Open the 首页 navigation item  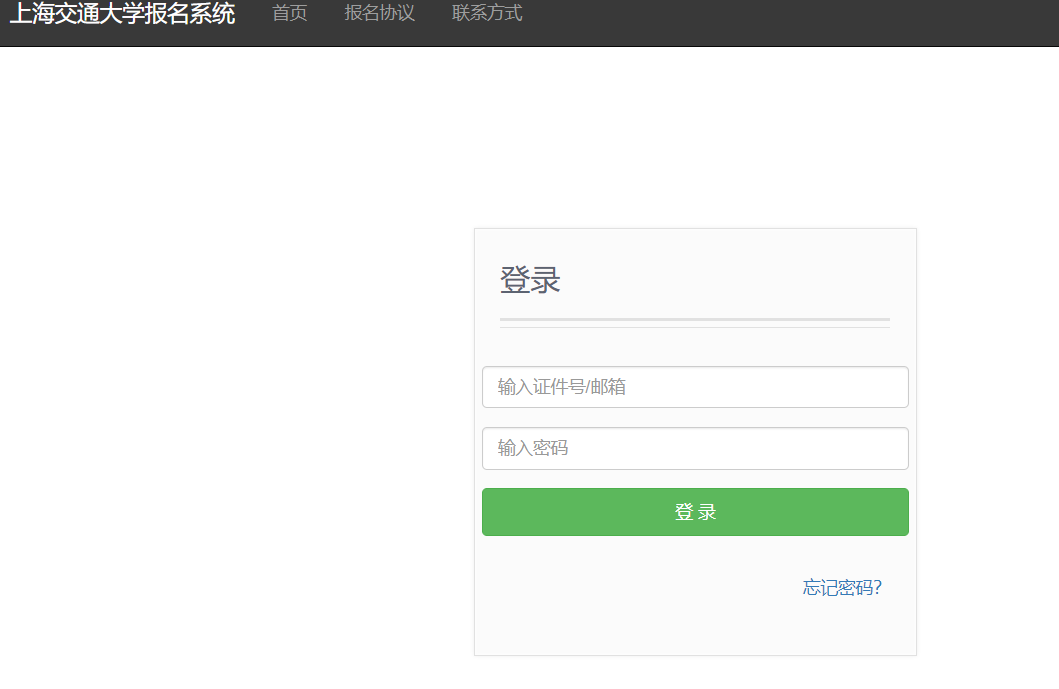(x=289, y=14)
